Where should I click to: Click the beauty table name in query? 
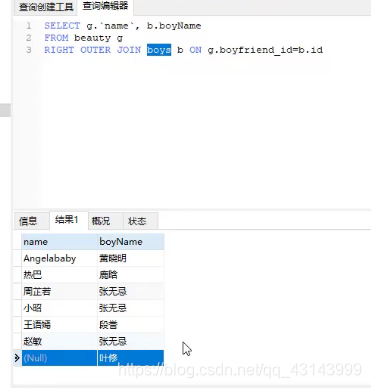(92, 38)
